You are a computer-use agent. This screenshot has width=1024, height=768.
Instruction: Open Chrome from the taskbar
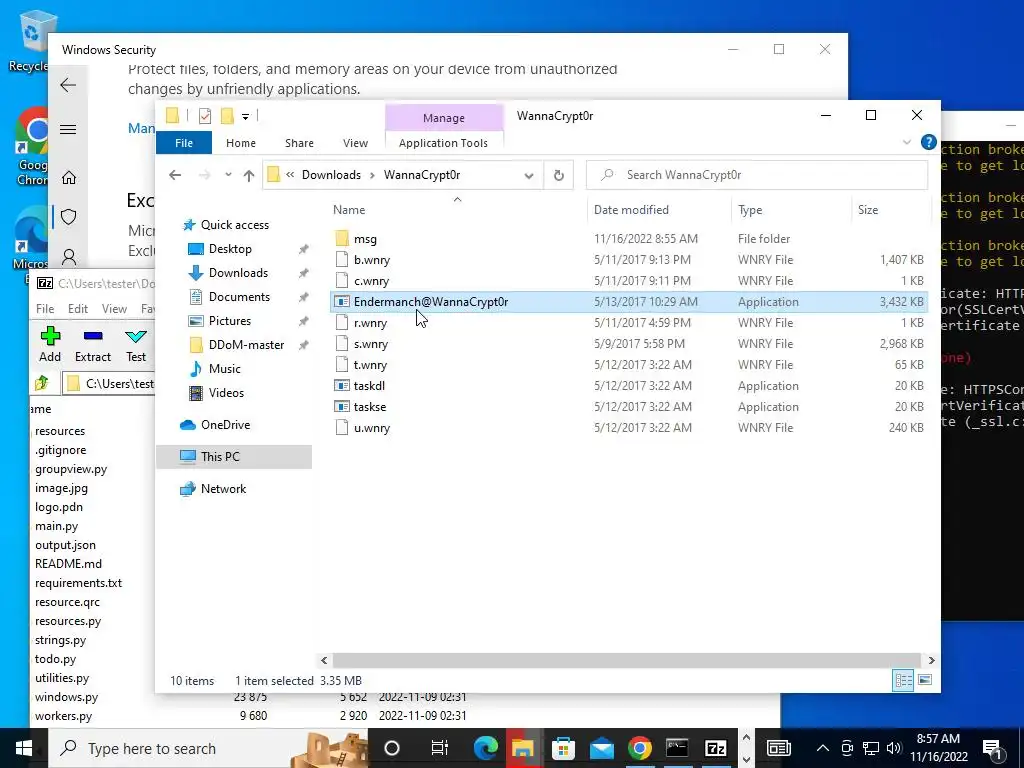pos(639,748)
